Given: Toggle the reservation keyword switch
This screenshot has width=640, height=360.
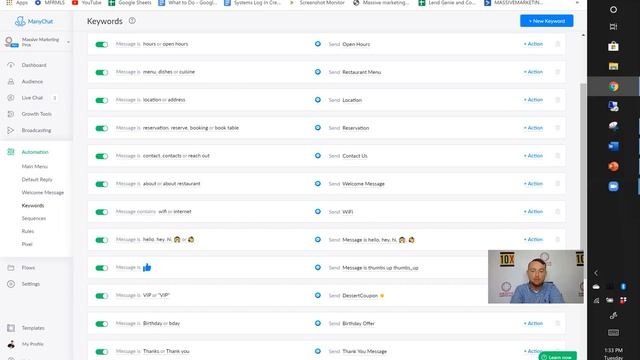Looking at the screenshot, I should [102, 128].
